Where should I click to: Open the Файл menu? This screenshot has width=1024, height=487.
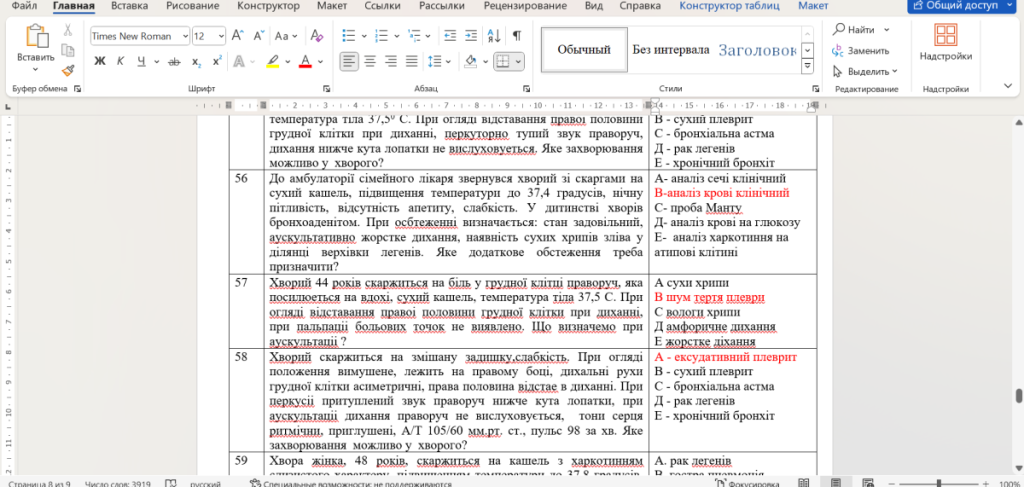[24, 7]
